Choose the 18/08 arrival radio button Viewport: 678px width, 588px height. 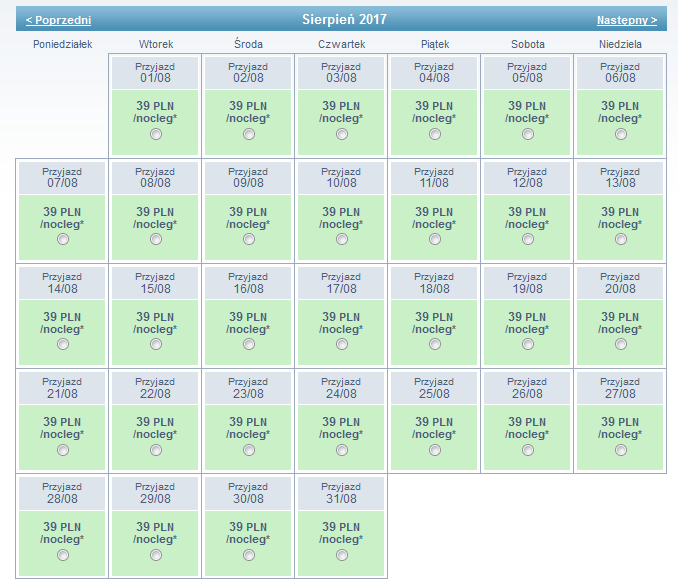[x=435, y=344]
